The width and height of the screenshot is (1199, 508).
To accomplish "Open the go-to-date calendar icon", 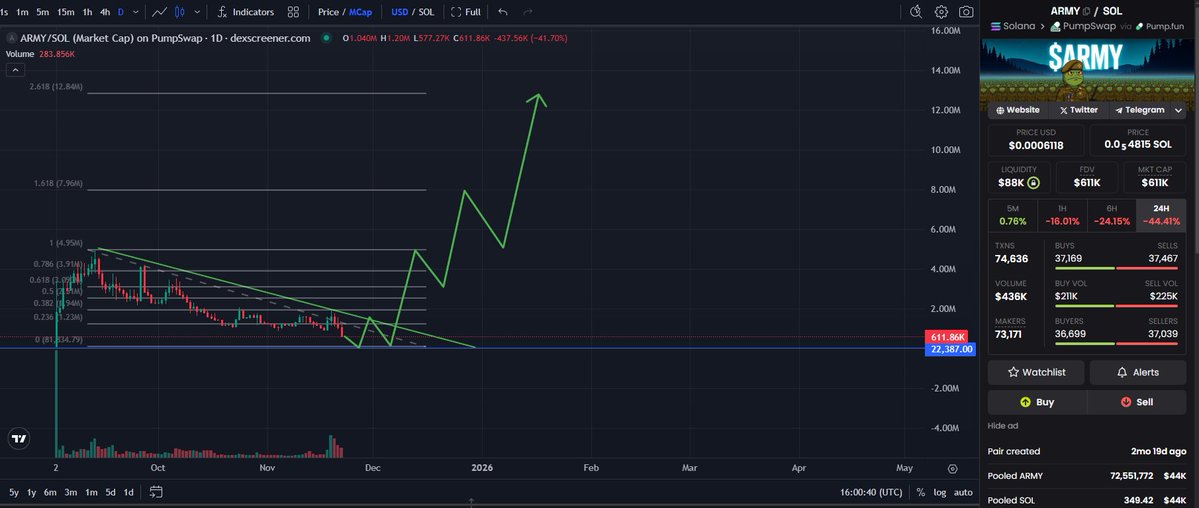I will pos(156,492).
